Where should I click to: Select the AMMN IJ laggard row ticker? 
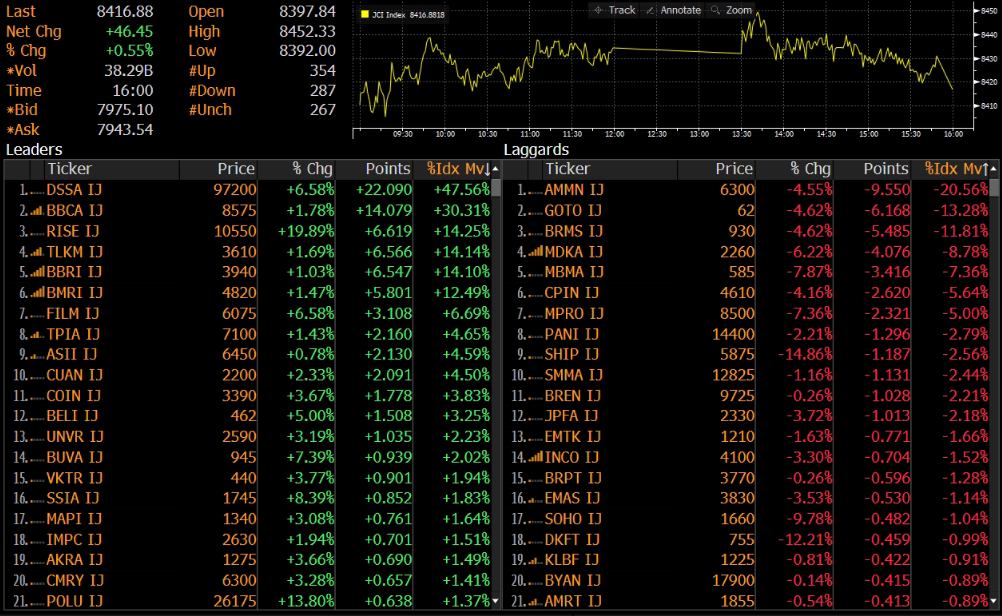(x=573, y=190)
